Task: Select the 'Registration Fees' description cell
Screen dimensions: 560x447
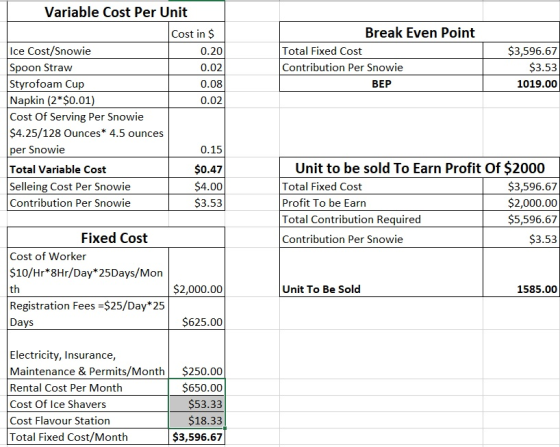Action: coord(88,313)
